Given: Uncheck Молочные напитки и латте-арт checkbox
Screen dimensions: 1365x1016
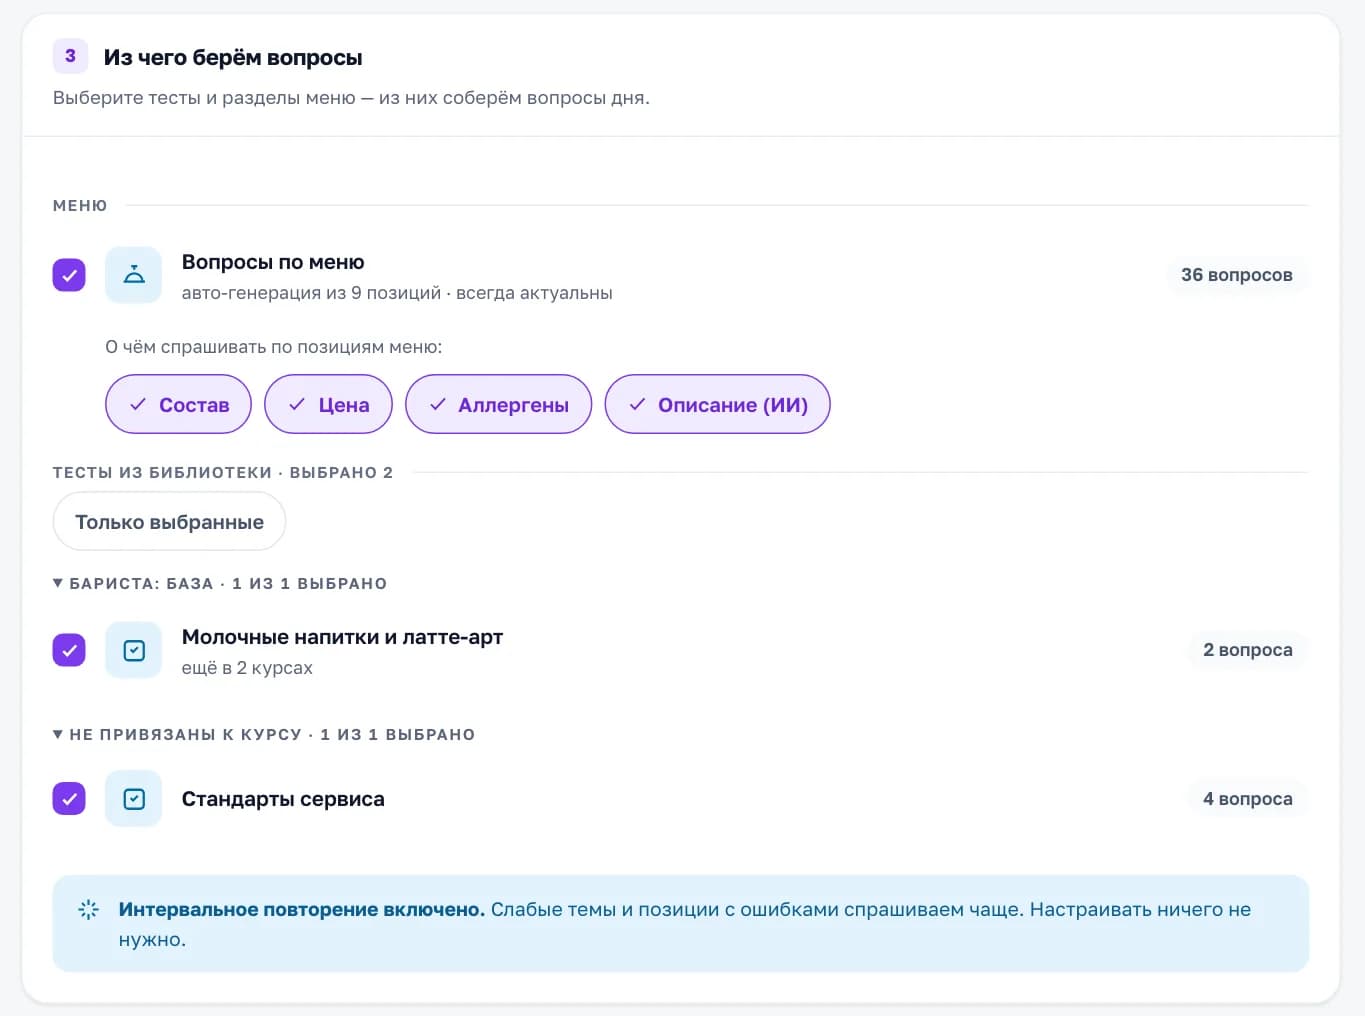Looking at the screenshot, I should click(69, 650).
